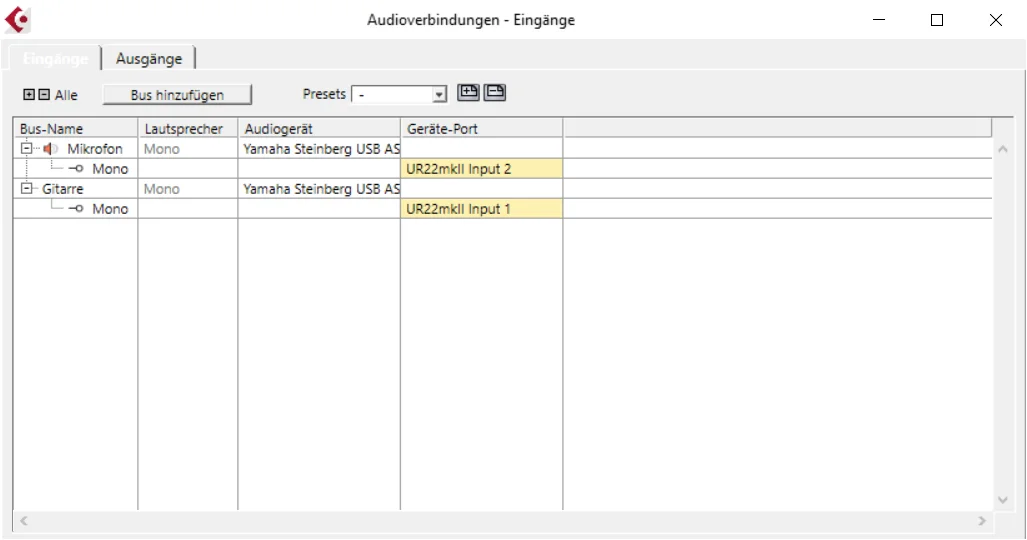The height and width of the screenshot is (540, 1027).
Task: Click the Geräte-Port column header
Action: pyautogui.click(x=481, y=128)
